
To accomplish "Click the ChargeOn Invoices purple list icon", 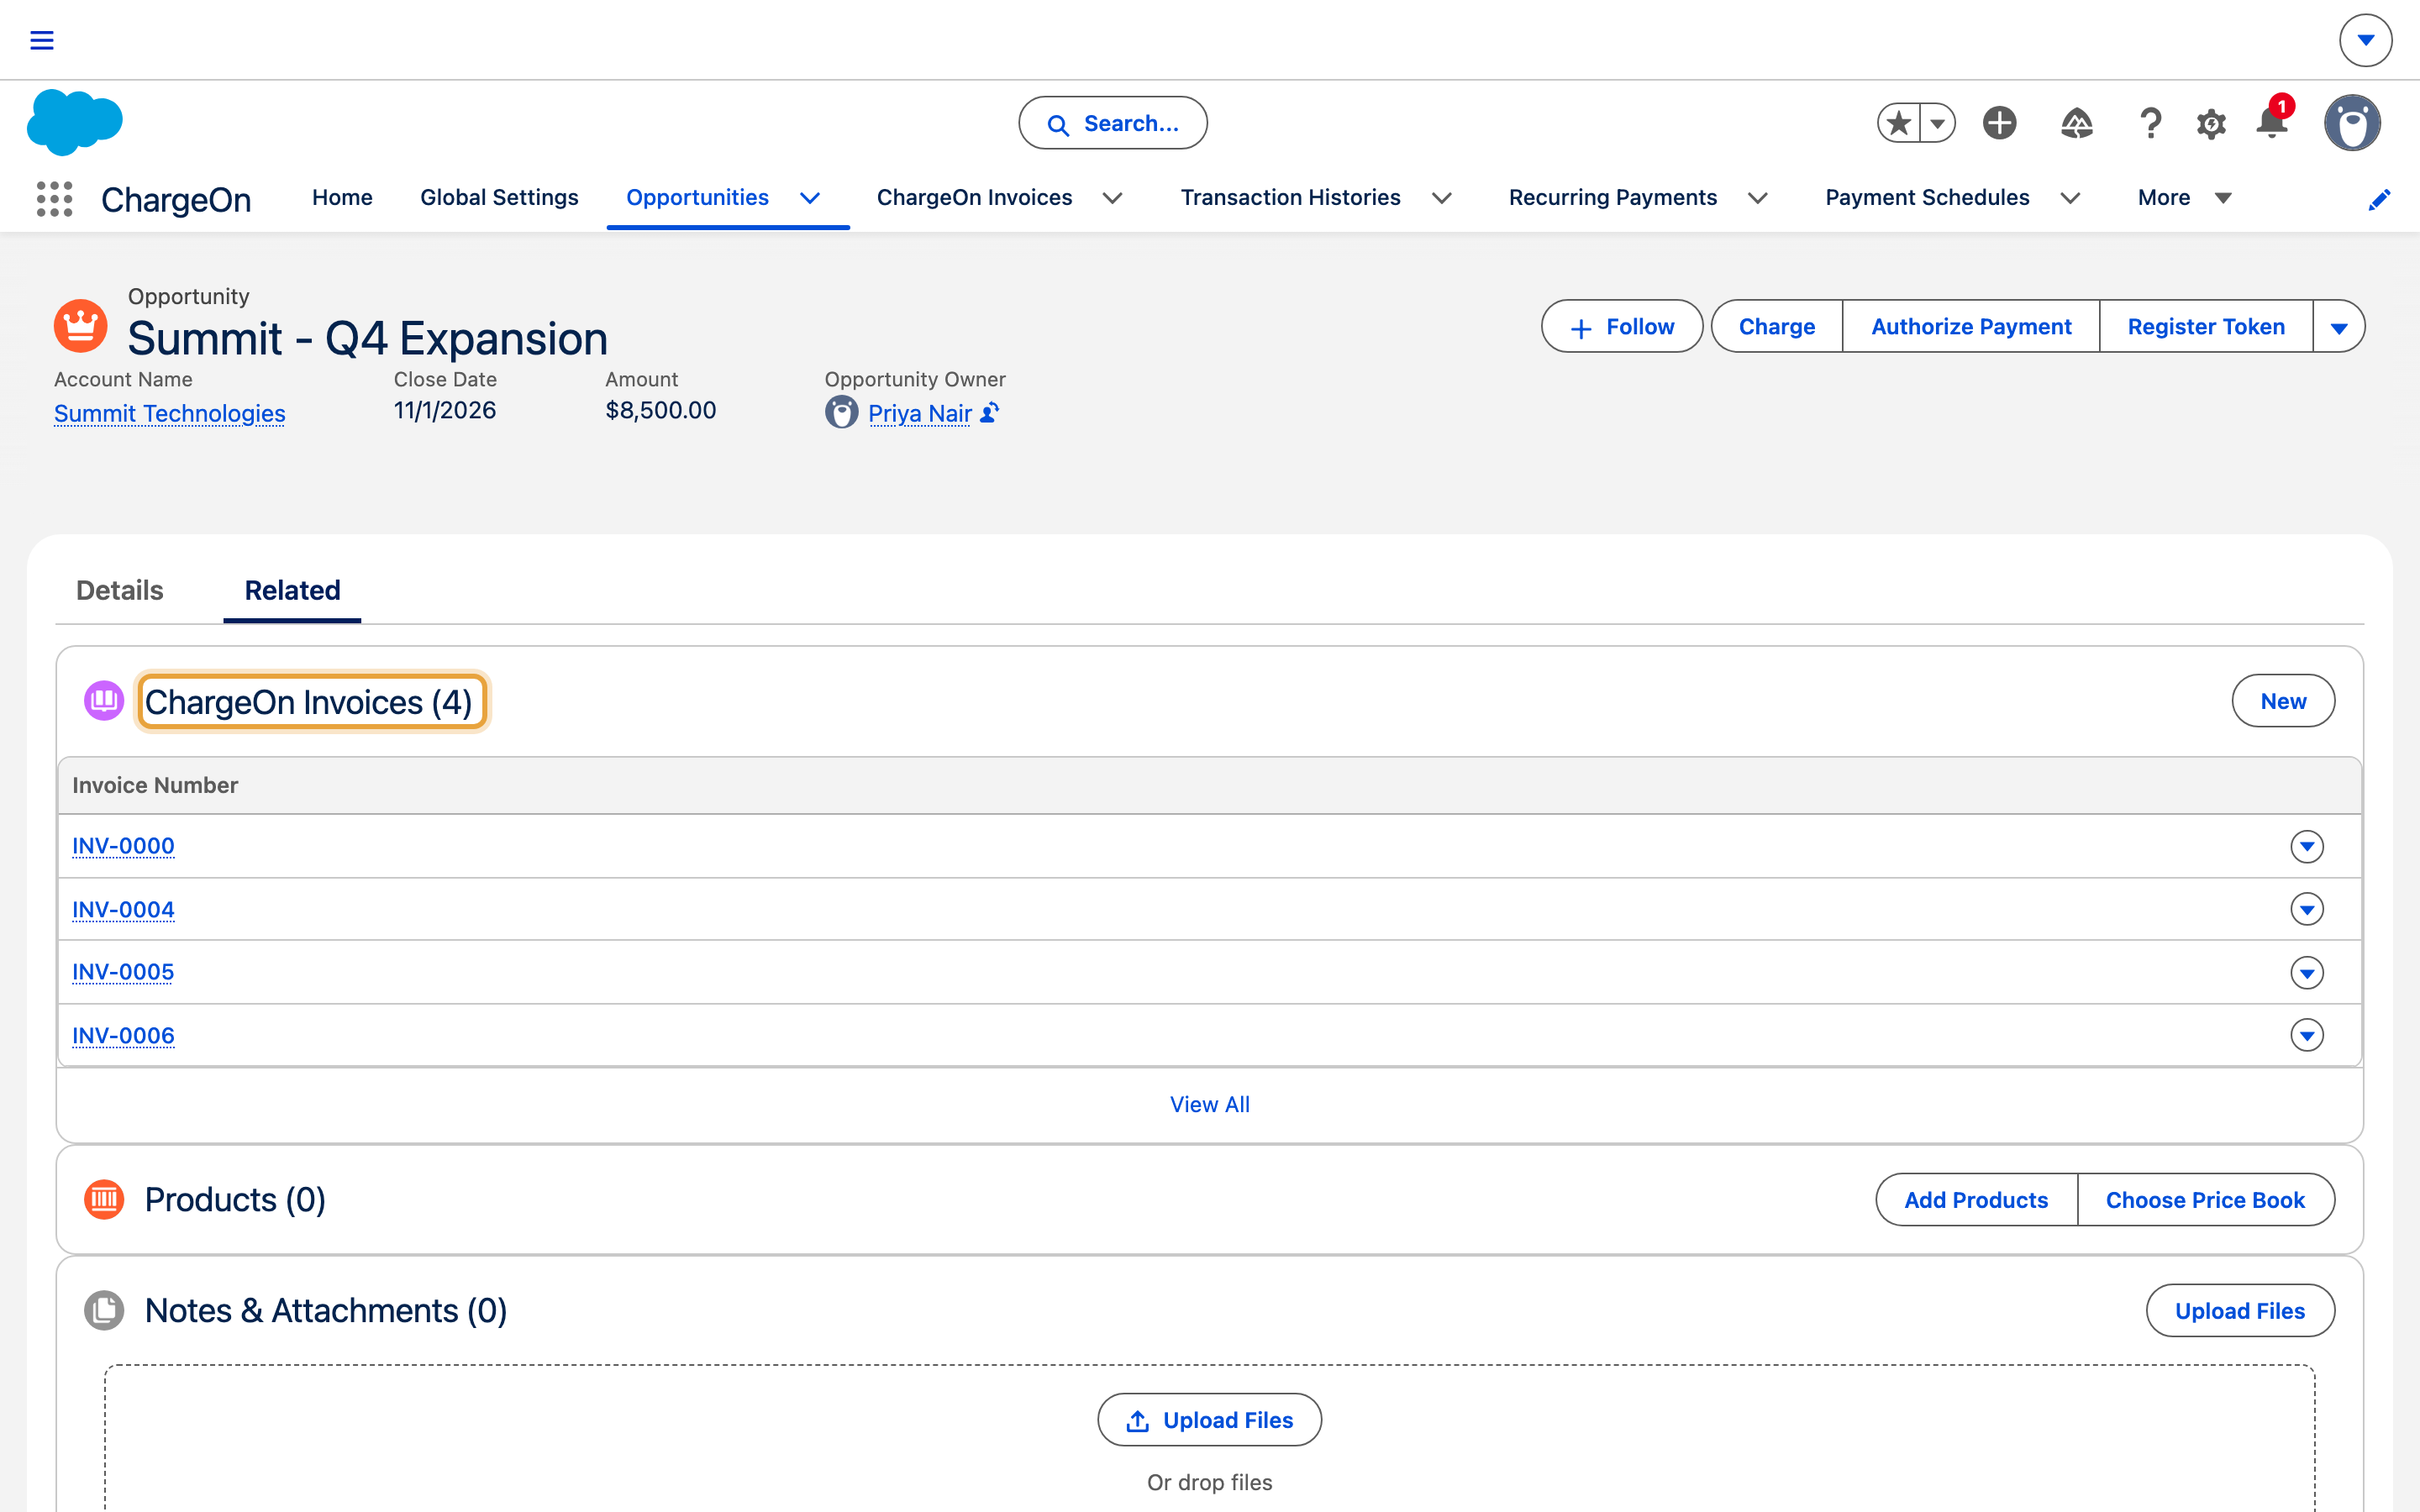I will pos(104,701).
